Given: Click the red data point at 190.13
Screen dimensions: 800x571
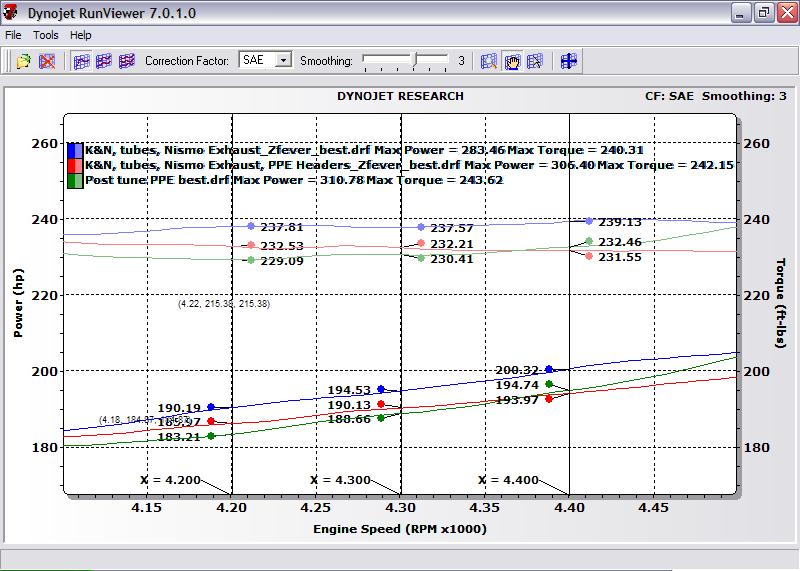Looking at the screenshot, I should pos(381,404).
